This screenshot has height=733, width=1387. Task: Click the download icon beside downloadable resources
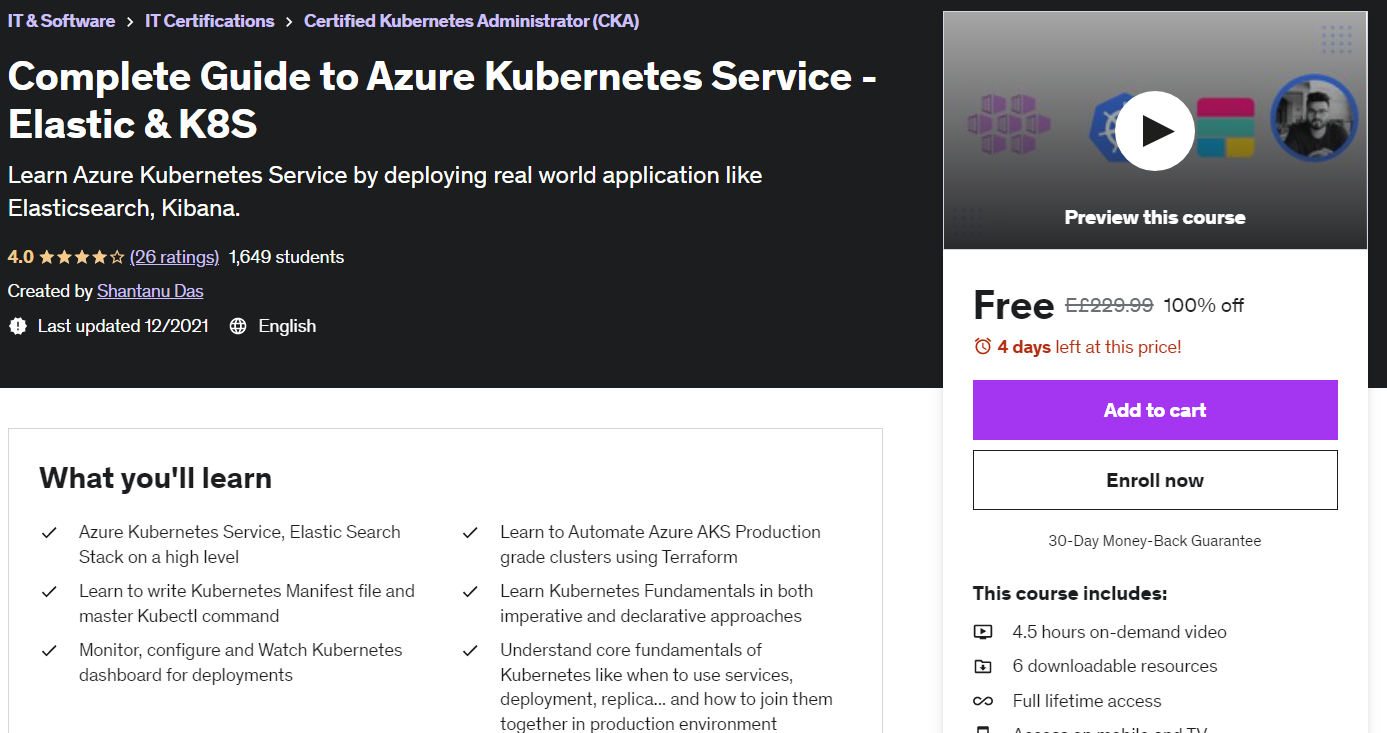tap(983, 666)
